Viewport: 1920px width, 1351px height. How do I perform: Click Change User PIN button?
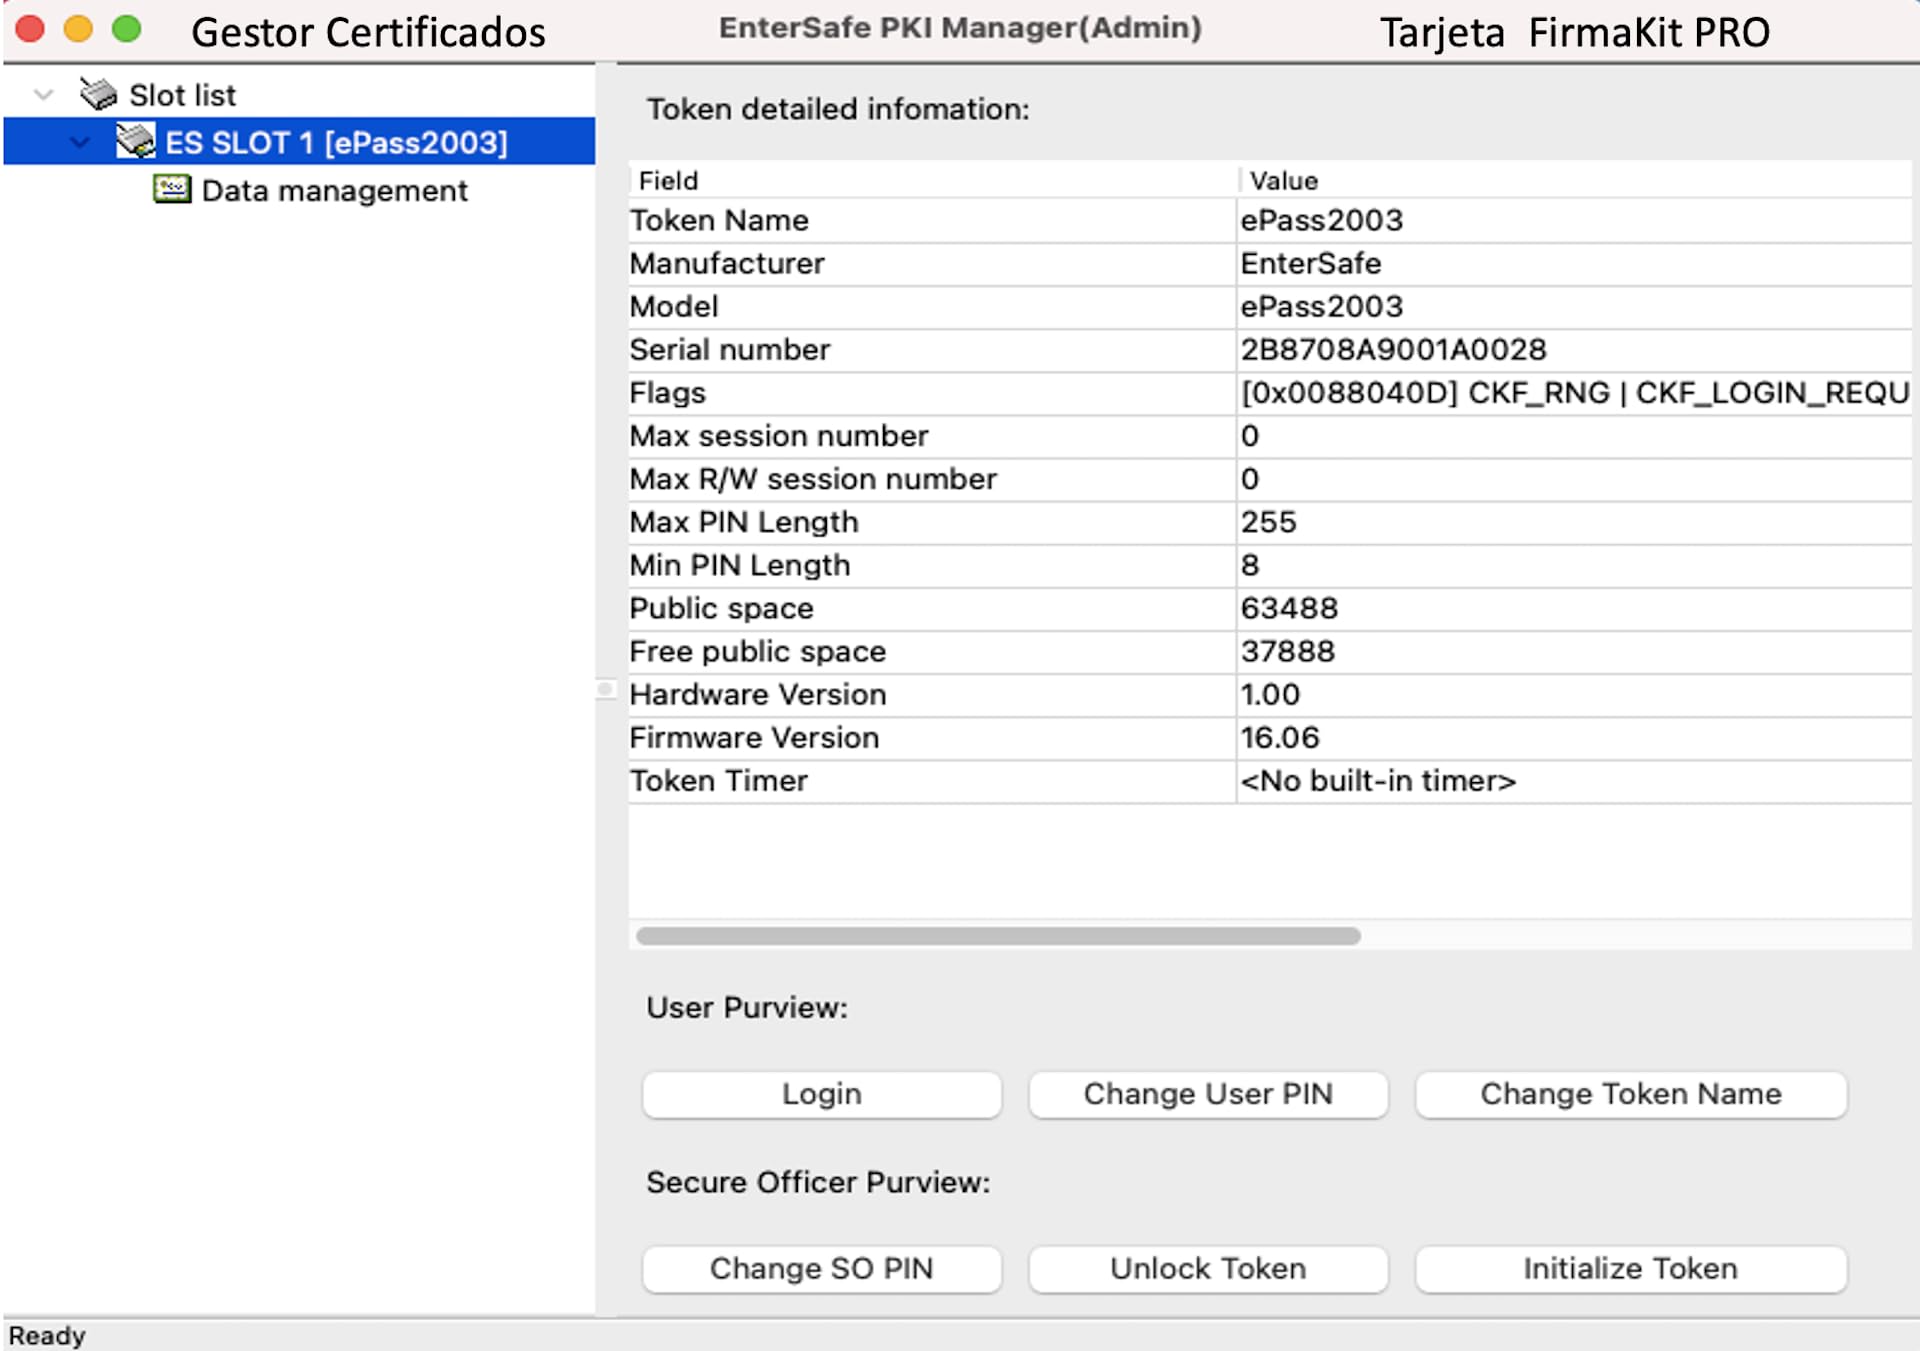(1208, 1094)
